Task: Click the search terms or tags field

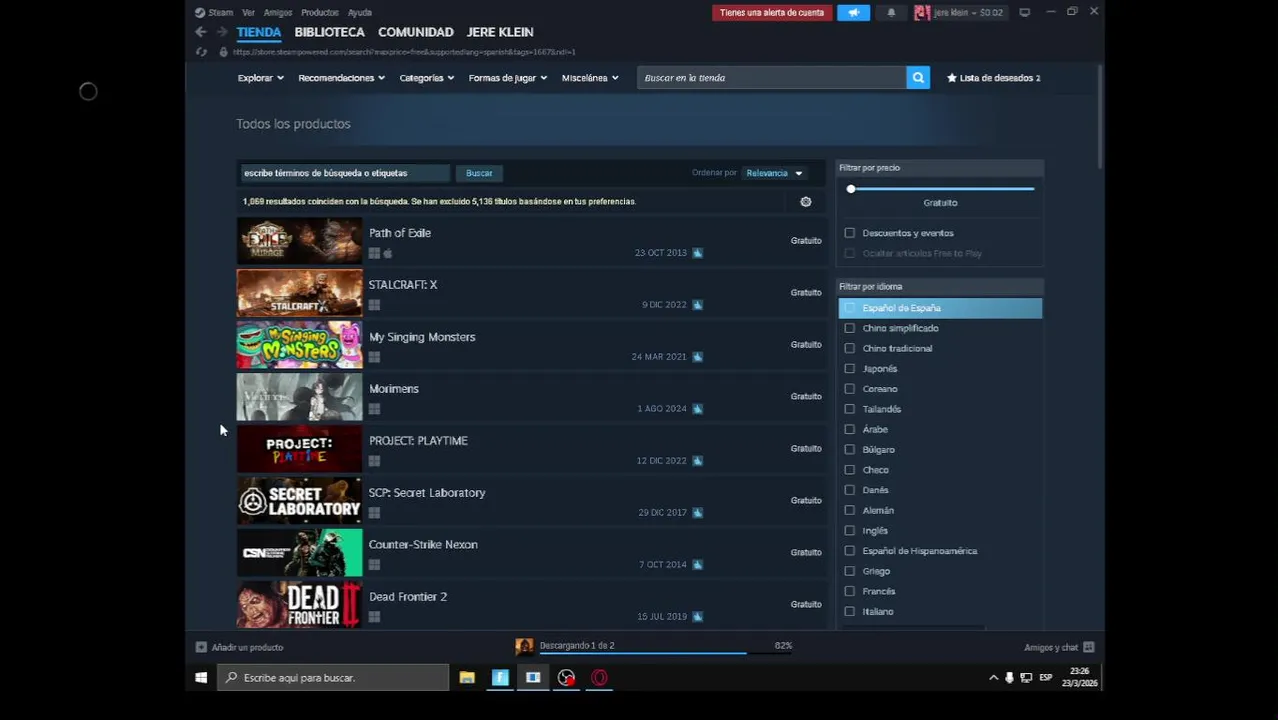Action: pyautogui.click(x=345, y=173)
